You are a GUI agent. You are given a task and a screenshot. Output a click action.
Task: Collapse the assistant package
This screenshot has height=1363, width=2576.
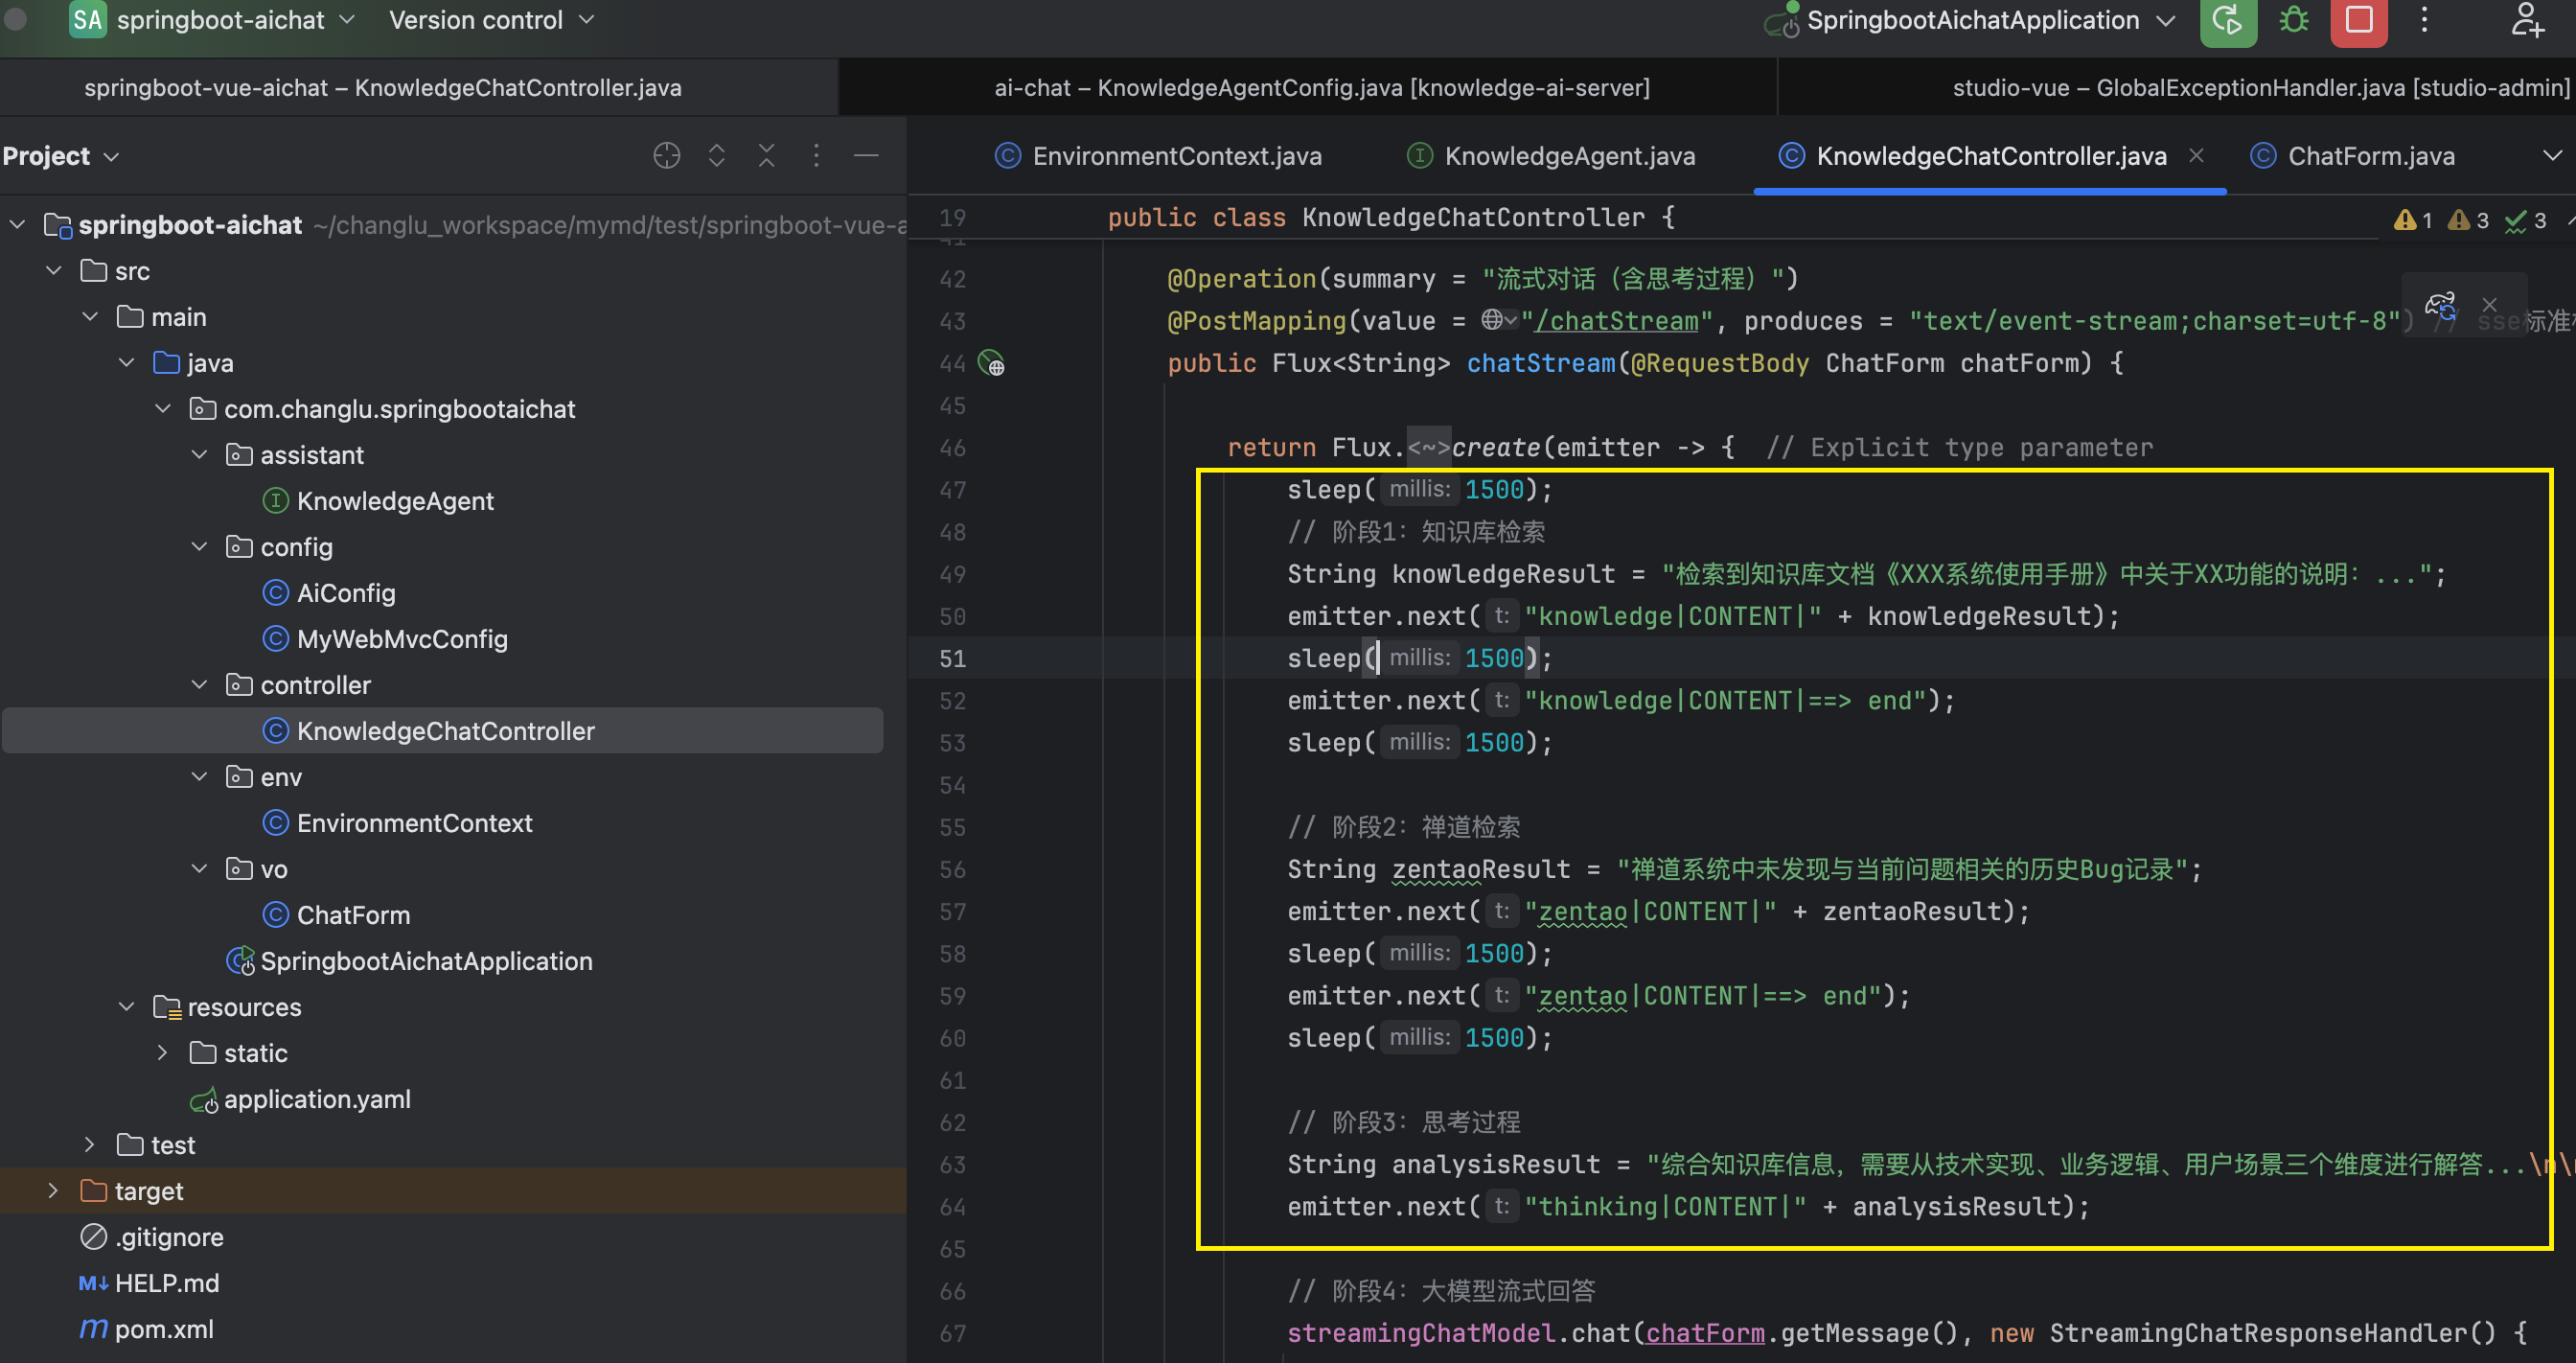199,455
